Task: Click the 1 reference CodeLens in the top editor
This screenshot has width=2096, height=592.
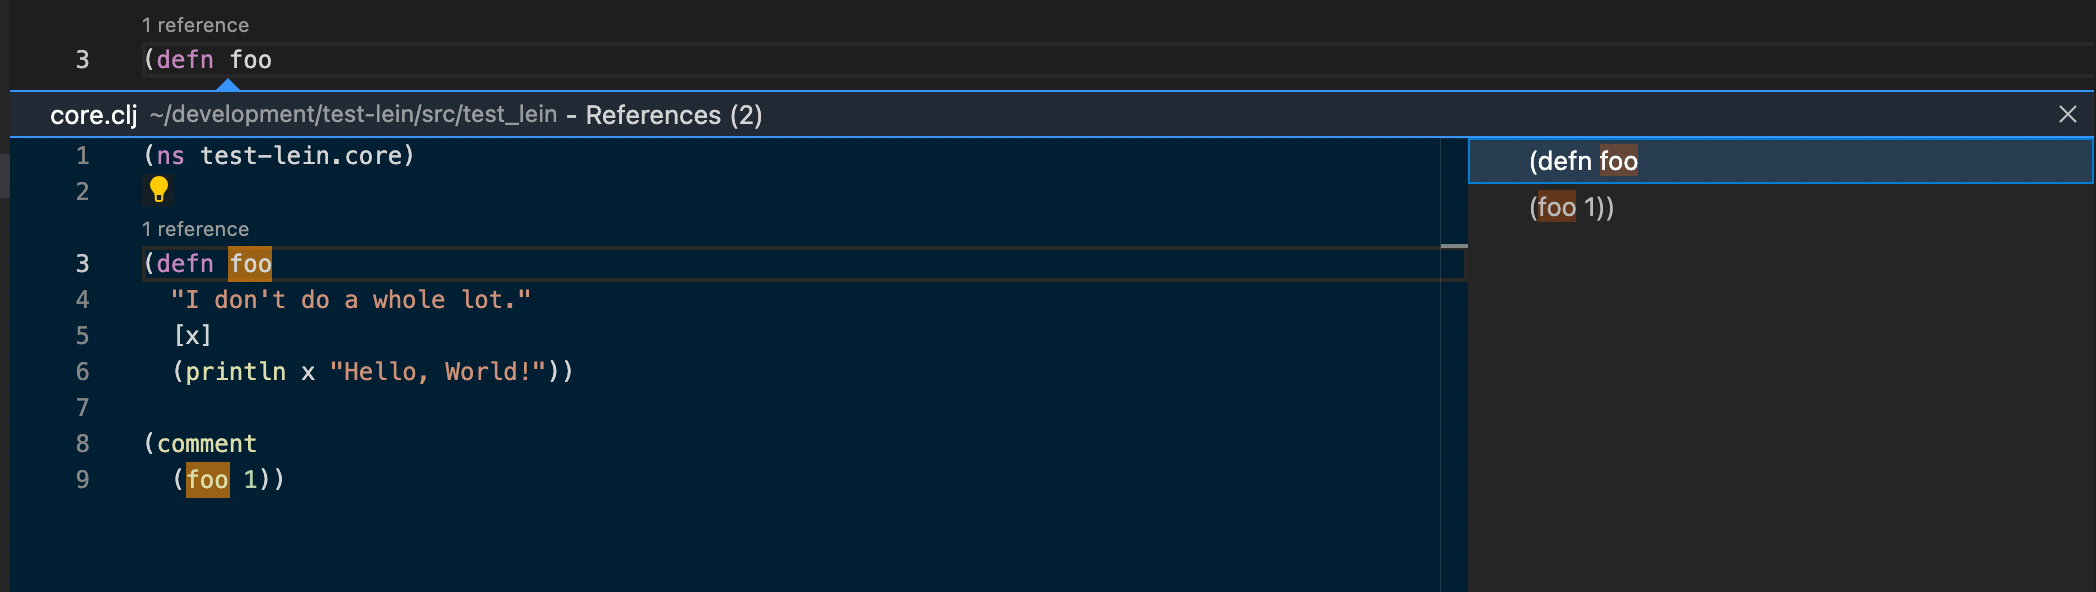Action: [x=195, y=24]
